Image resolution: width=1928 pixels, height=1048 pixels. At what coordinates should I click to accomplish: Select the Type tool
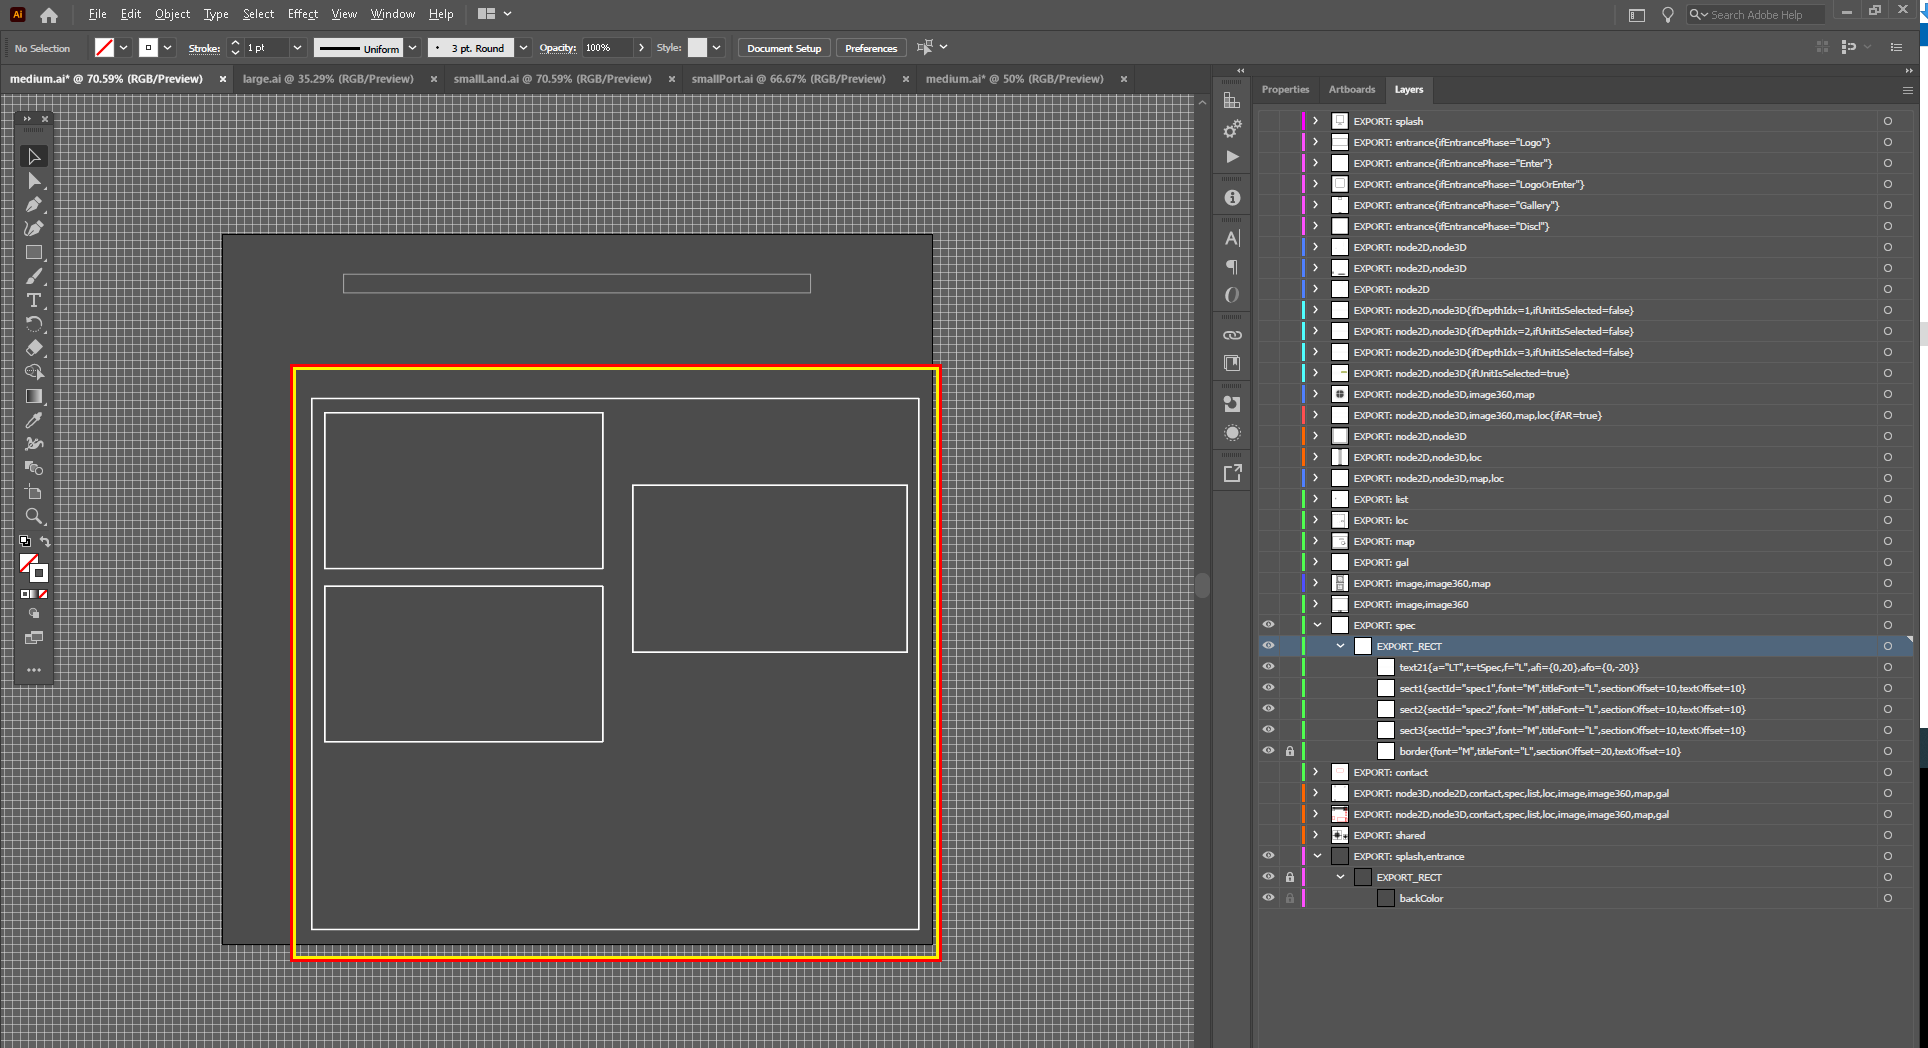(33, 300)
